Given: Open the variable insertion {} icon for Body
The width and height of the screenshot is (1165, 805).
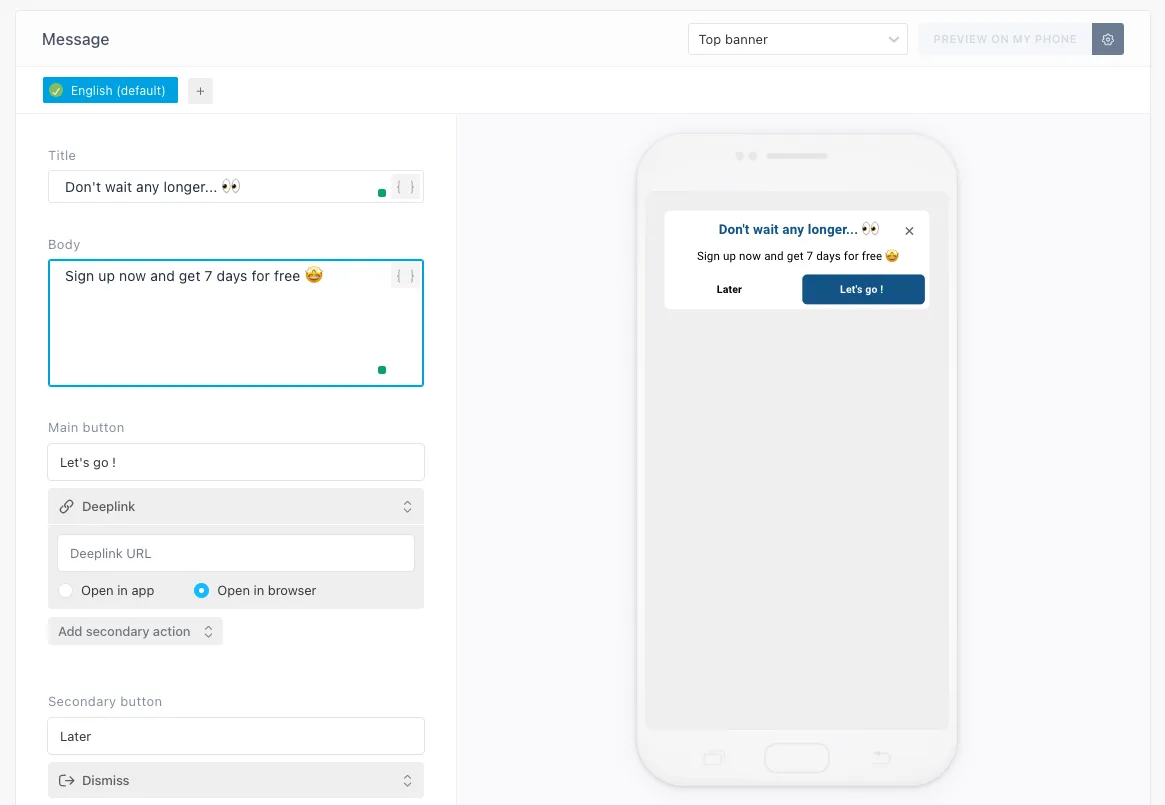Looking at the screenshot, I should click(x=404, y=276).
